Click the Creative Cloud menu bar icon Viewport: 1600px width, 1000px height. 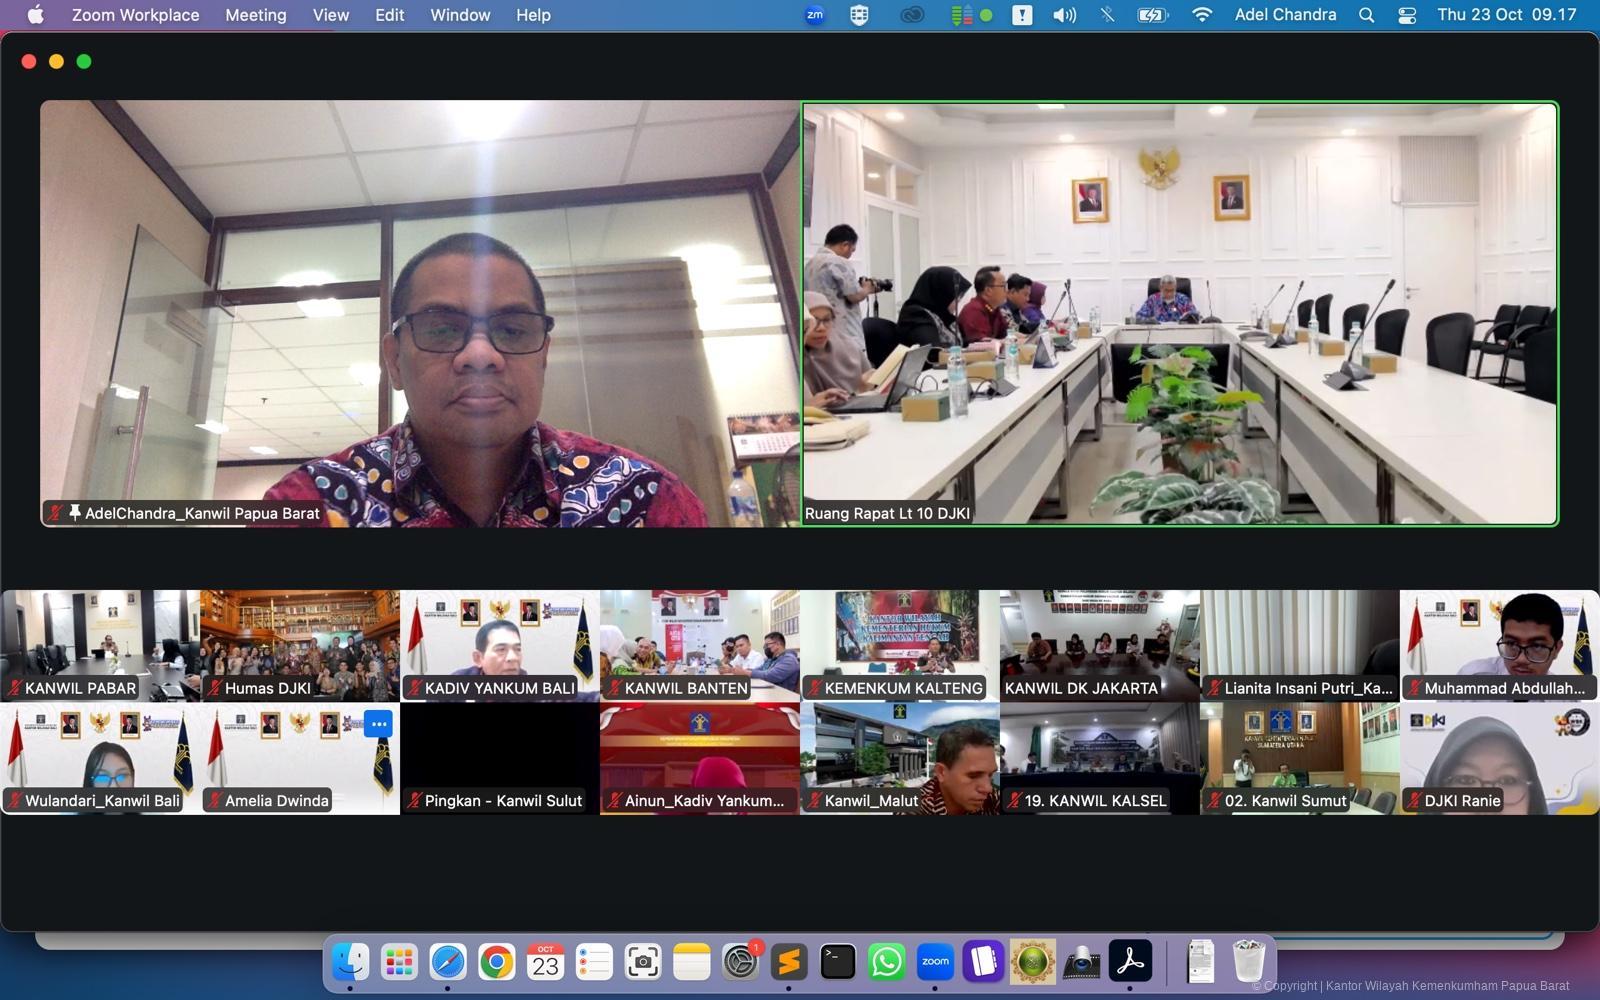tap(912, 15)
